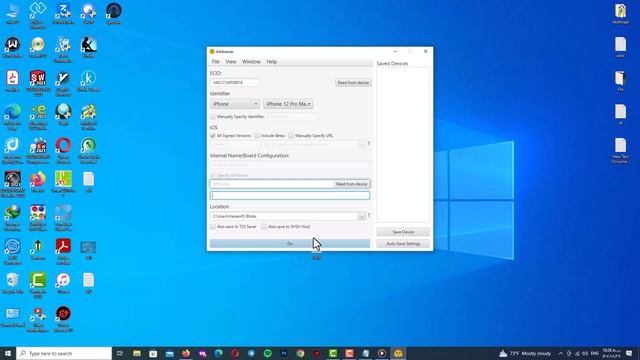Viewport: 640px width, 360px height.
Task: Enable the Include Betas checkbox
Action: click(257, 136)
